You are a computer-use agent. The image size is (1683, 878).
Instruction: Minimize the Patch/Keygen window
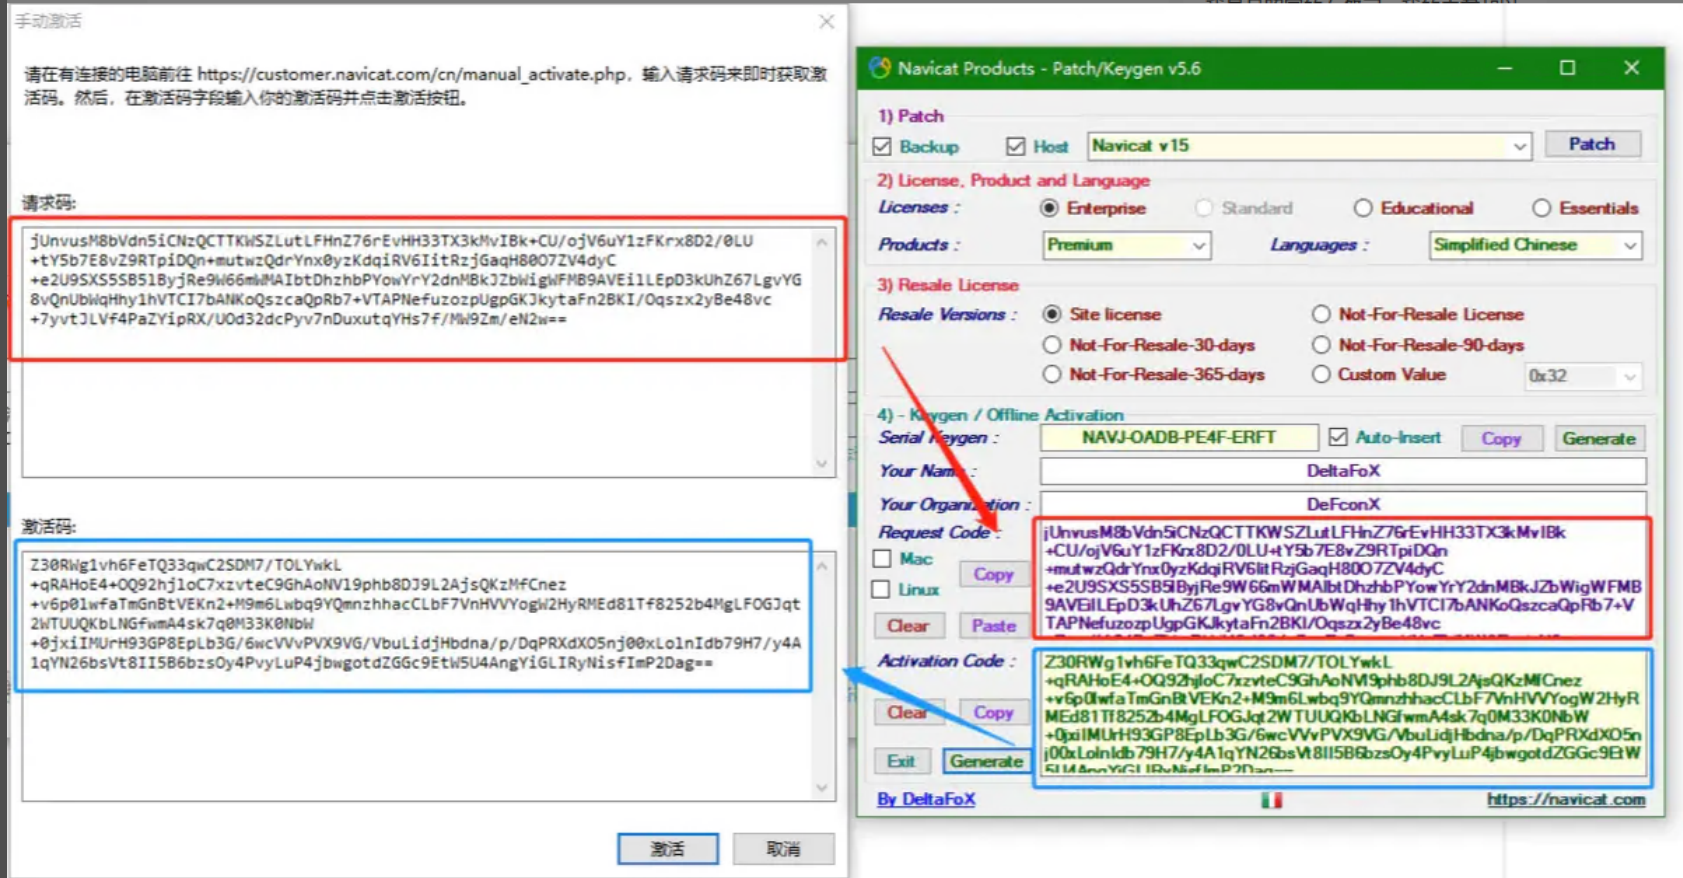coord(1505,68)
